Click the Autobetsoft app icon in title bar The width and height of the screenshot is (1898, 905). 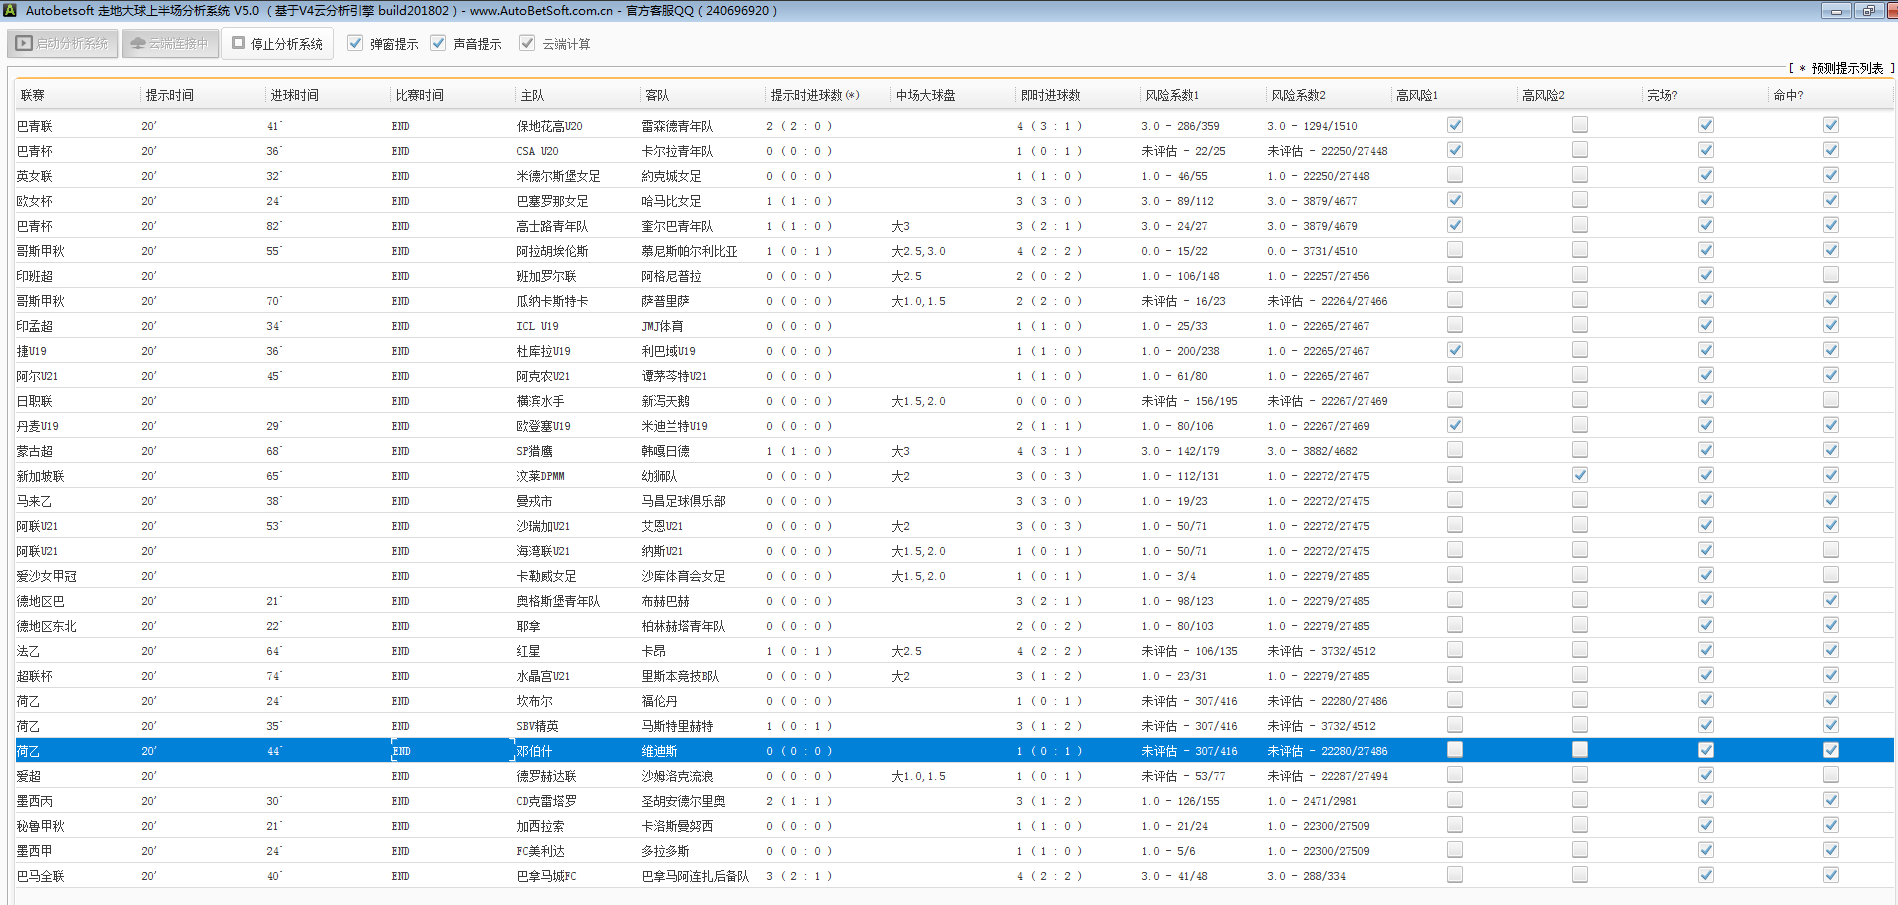click(10, 10)
